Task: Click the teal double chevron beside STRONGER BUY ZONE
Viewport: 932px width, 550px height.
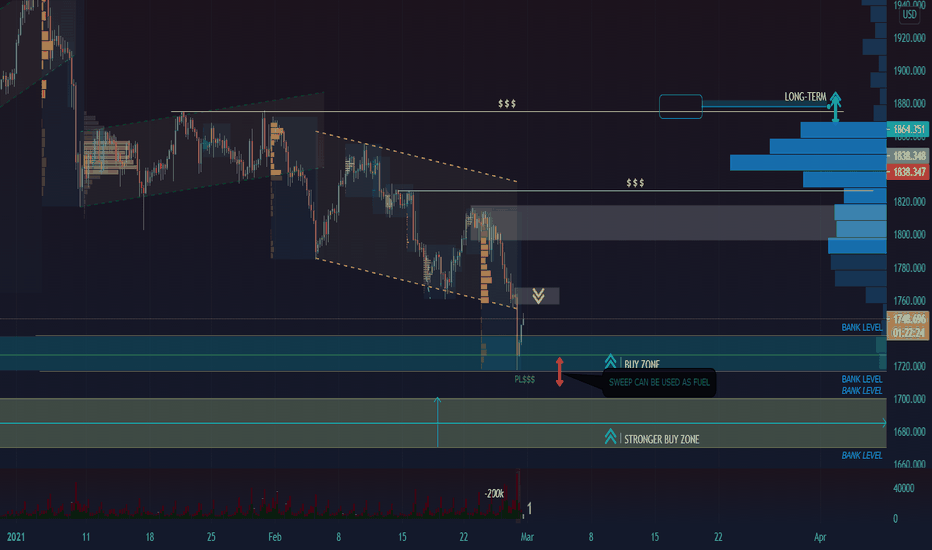Action: pos(610,436)
